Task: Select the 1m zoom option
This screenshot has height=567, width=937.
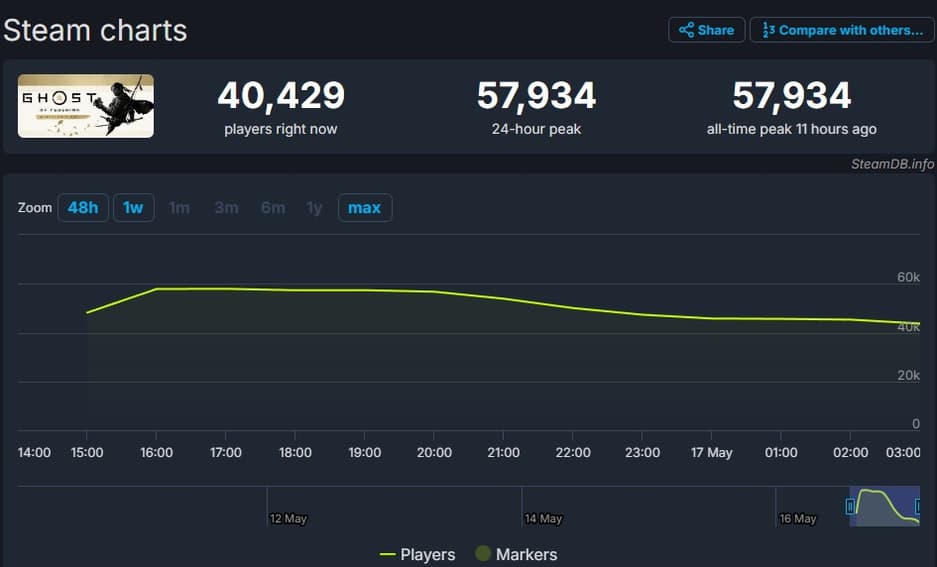Action: click(179, 207)
